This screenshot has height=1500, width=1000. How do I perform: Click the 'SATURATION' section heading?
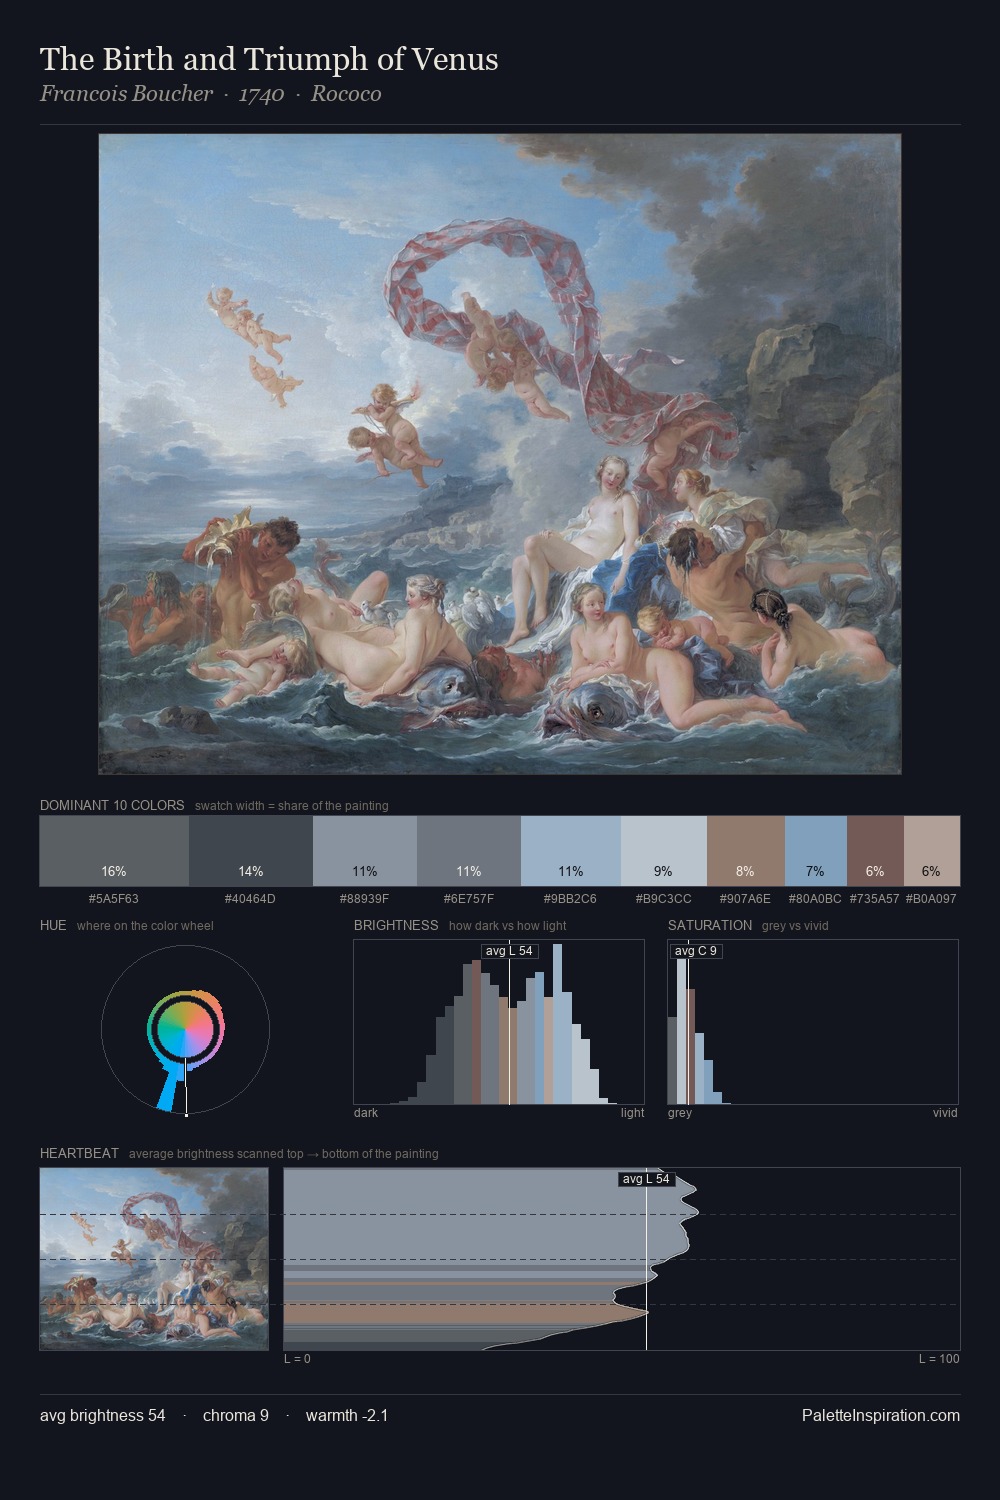[x=710, y=925]
